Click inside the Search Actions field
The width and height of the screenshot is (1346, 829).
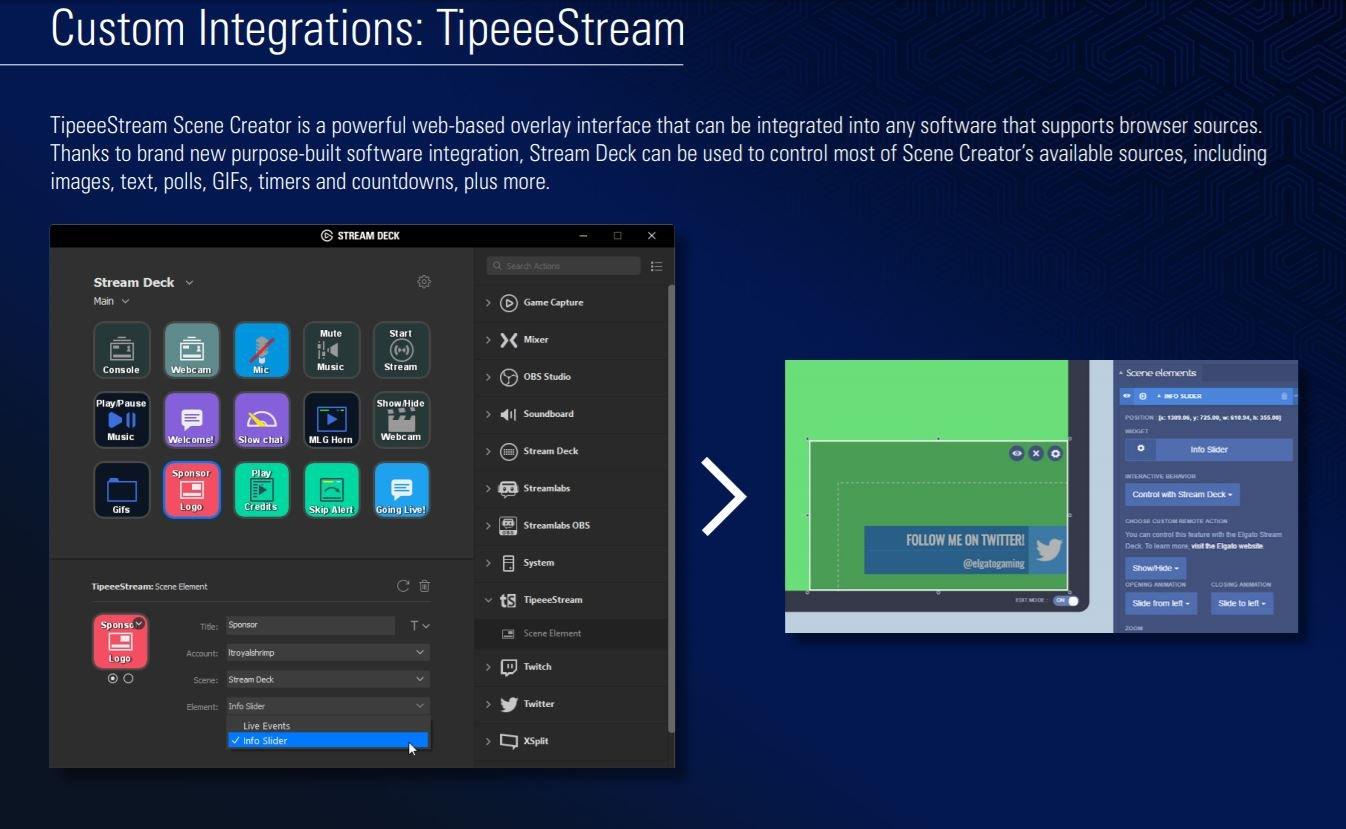pyautogui.click(x=563, y=265)
